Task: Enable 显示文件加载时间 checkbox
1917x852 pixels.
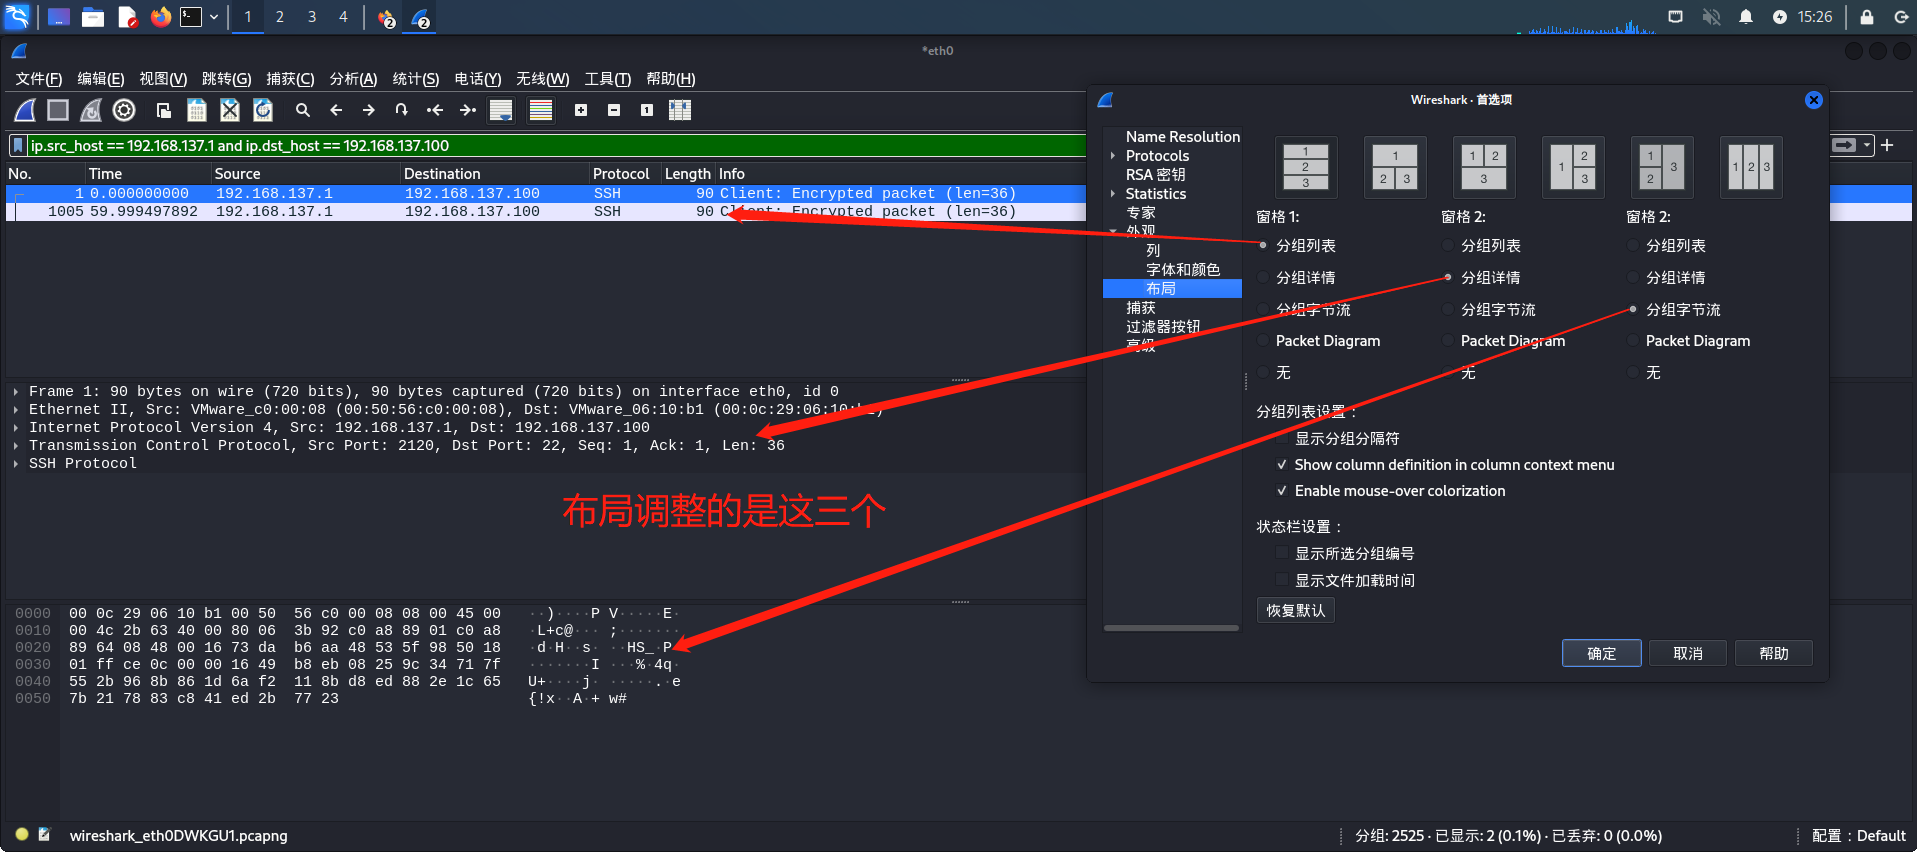Action: coord(1281,580)
